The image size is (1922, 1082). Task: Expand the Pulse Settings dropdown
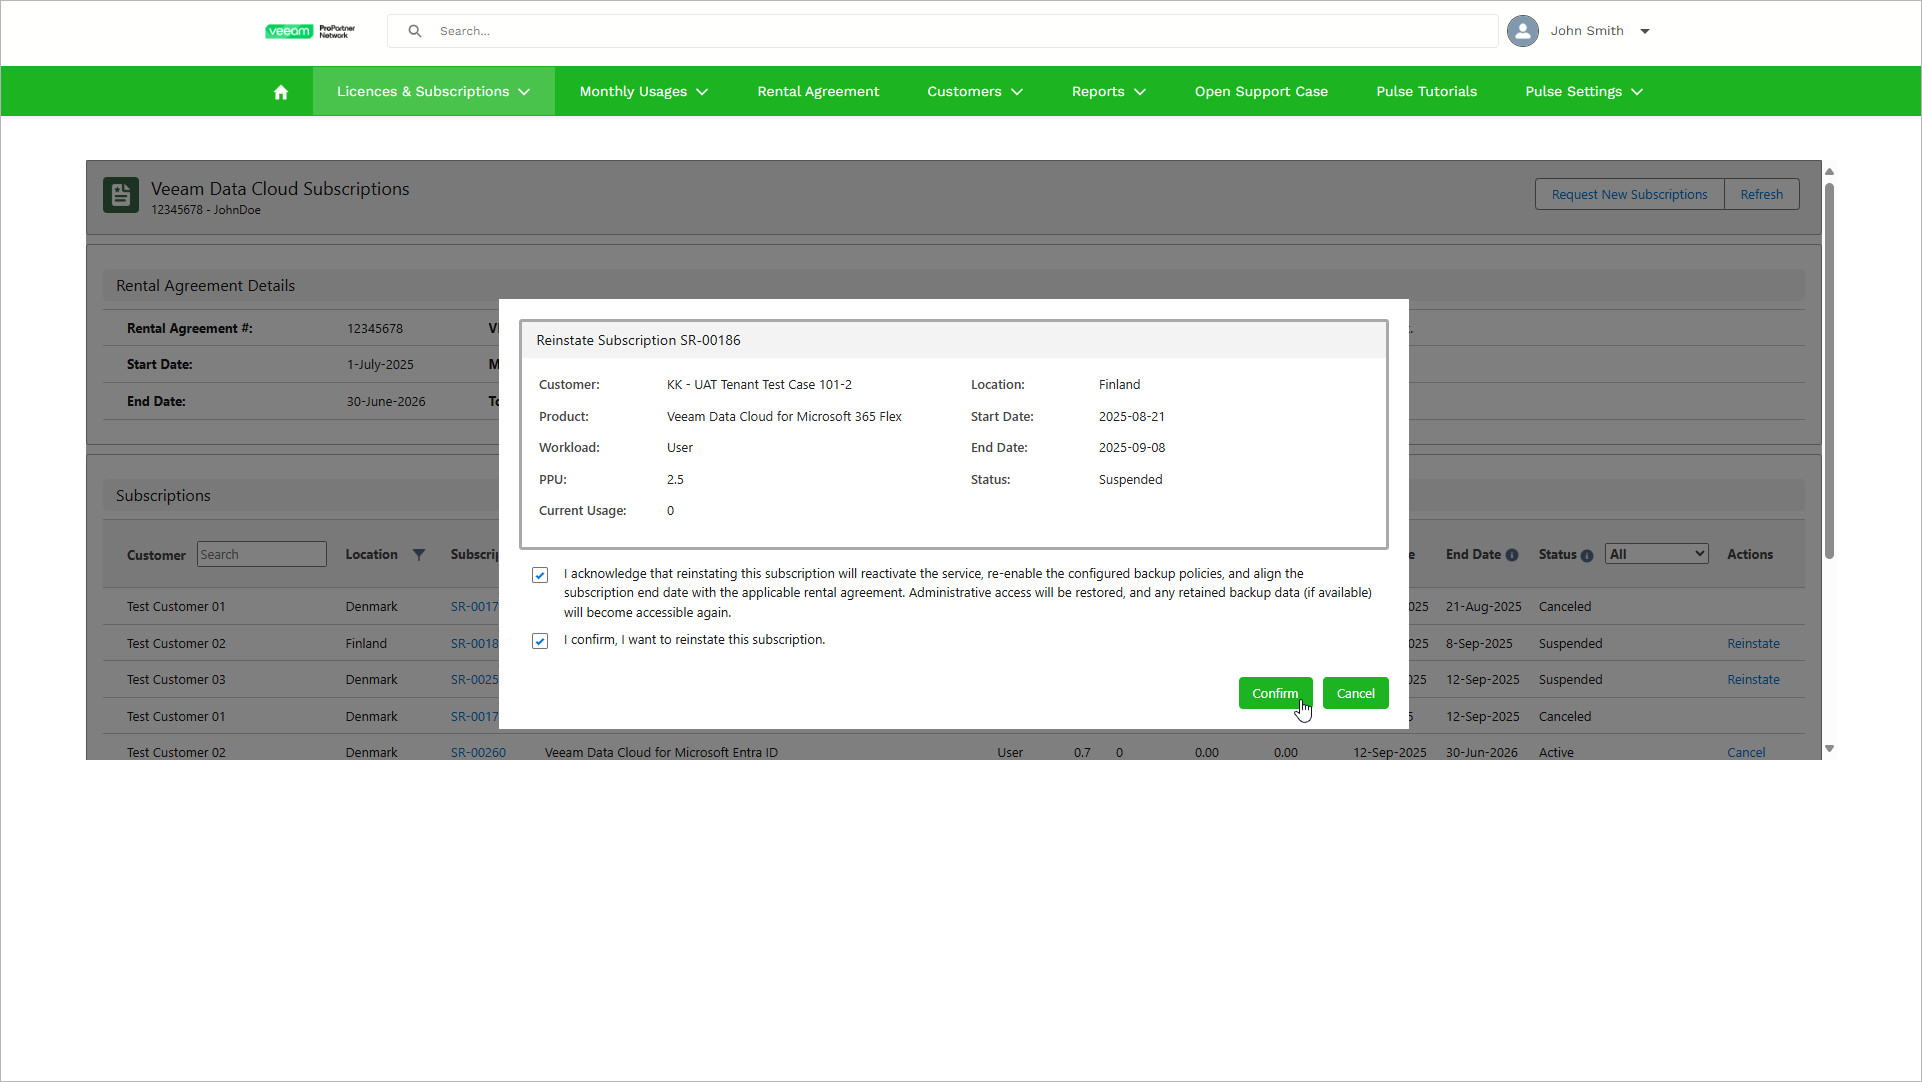tap(1583, 92)
